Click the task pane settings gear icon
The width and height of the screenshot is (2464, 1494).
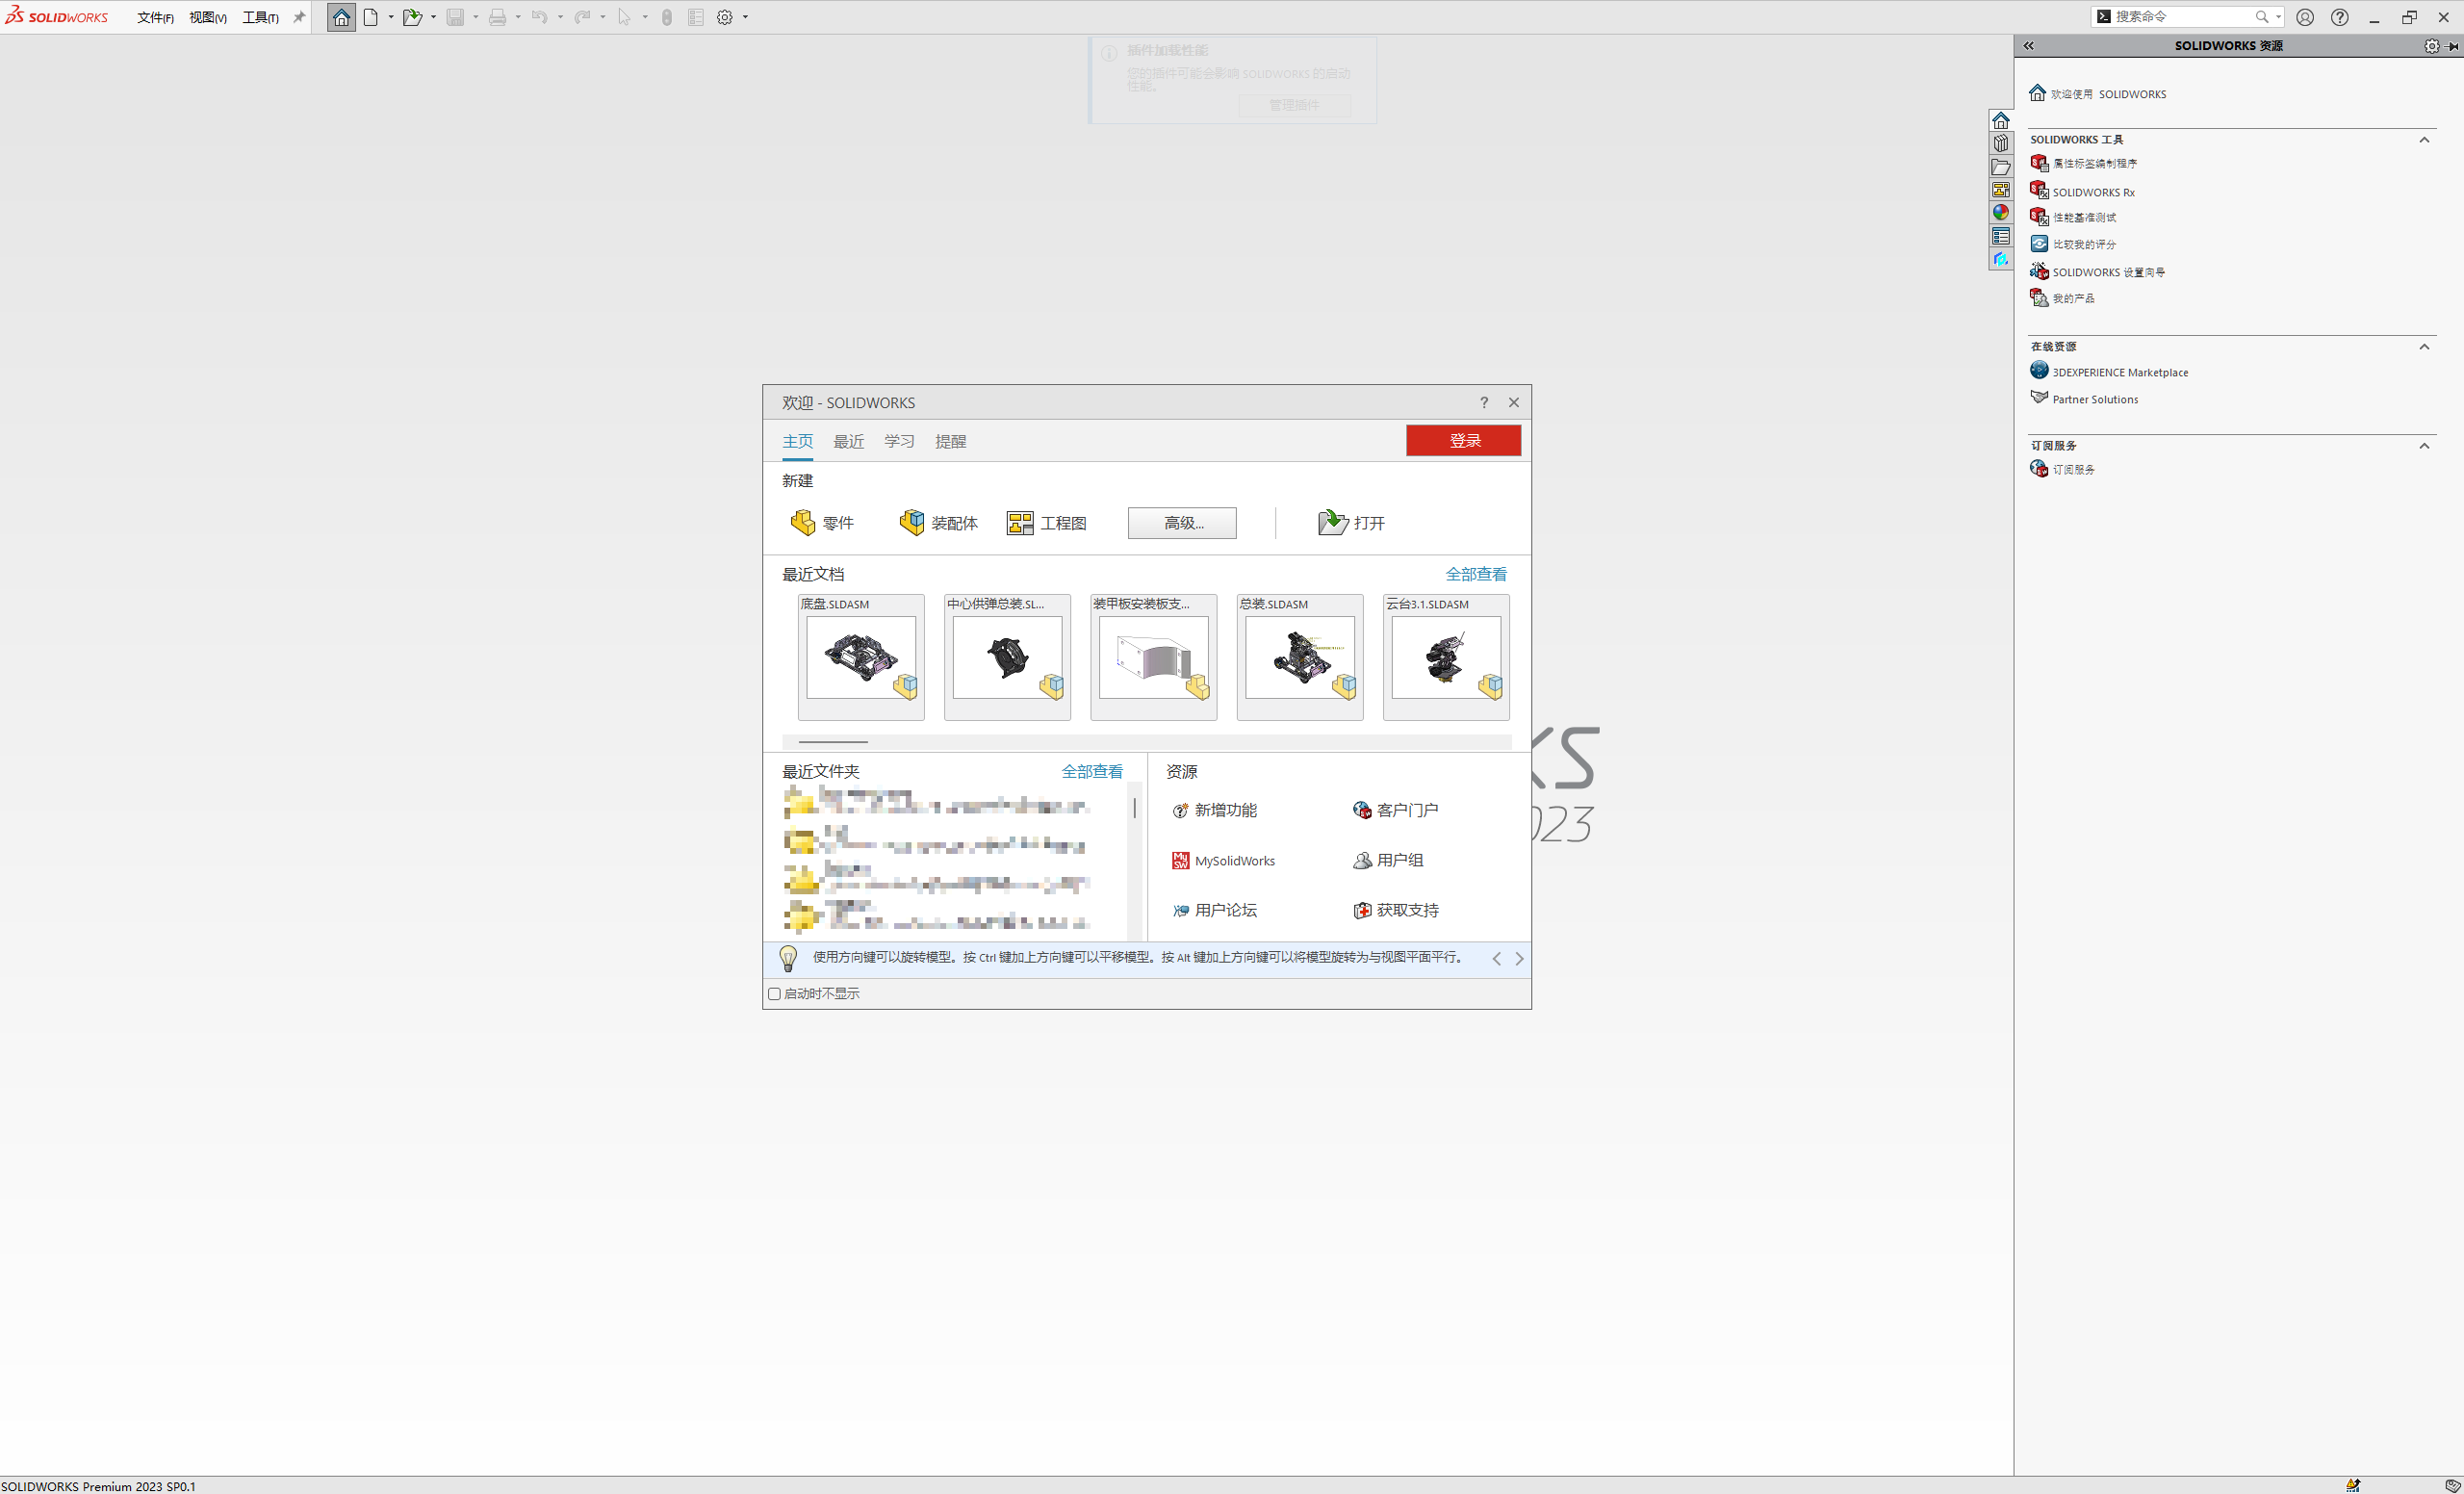pos(2432,46)
